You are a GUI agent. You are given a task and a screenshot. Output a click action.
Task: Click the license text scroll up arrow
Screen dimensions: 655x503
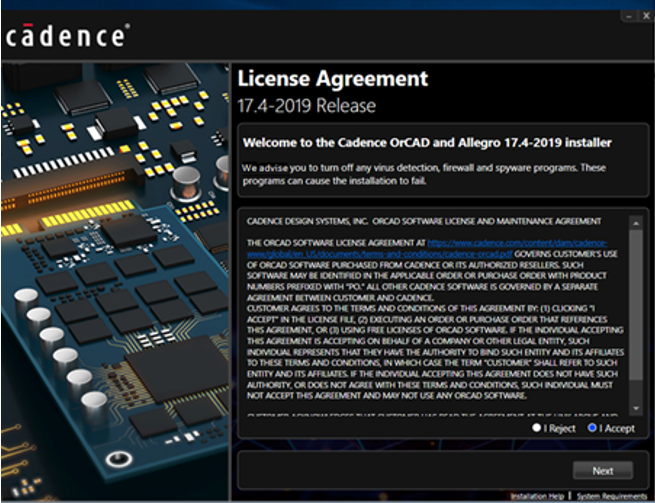pos(636,224)
